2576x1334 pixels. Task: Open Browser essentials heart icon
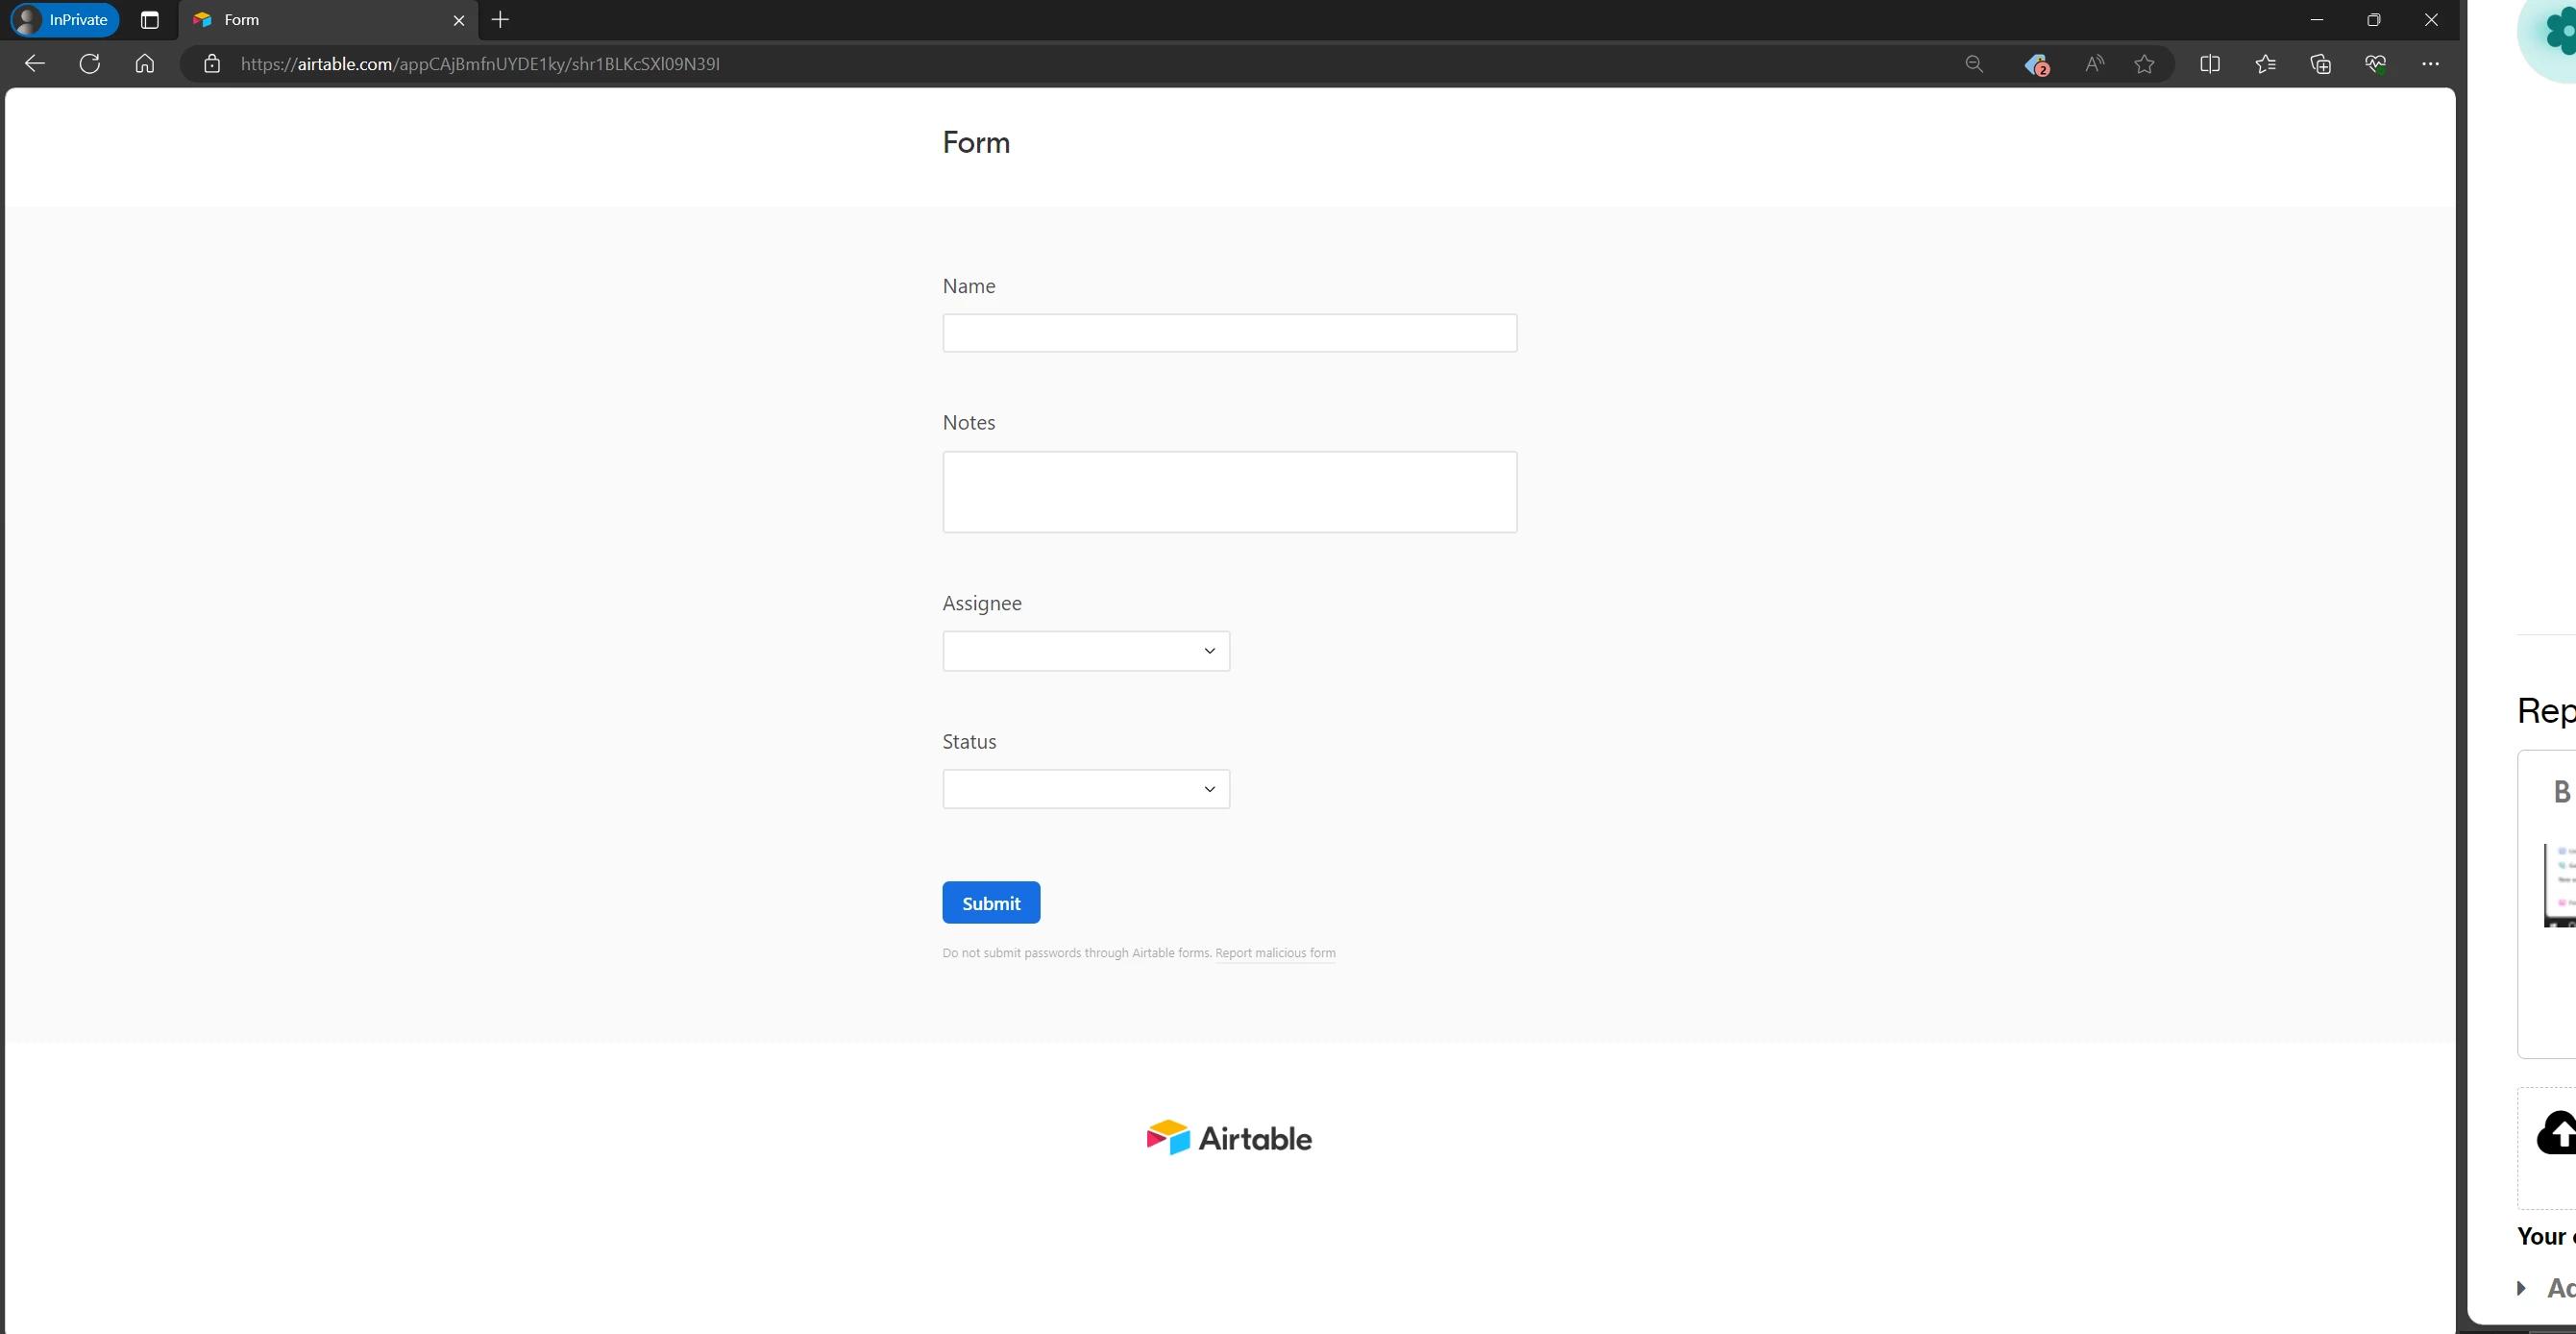tap(2376, 64)
